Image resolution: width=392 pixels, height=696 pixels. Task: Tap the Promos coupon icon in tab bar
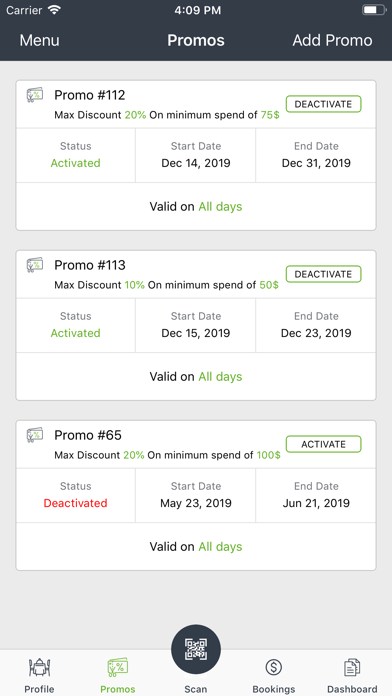(118, 667)
